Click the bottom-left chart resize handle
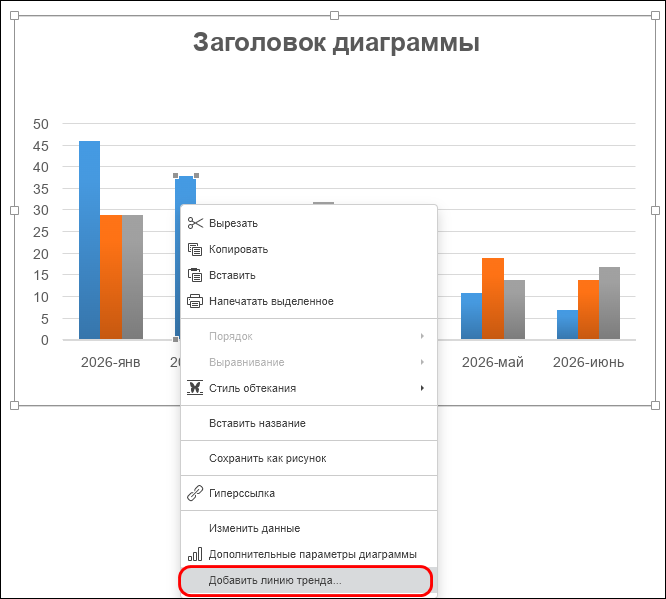The image size is (666, 599). tap(14, 405)
